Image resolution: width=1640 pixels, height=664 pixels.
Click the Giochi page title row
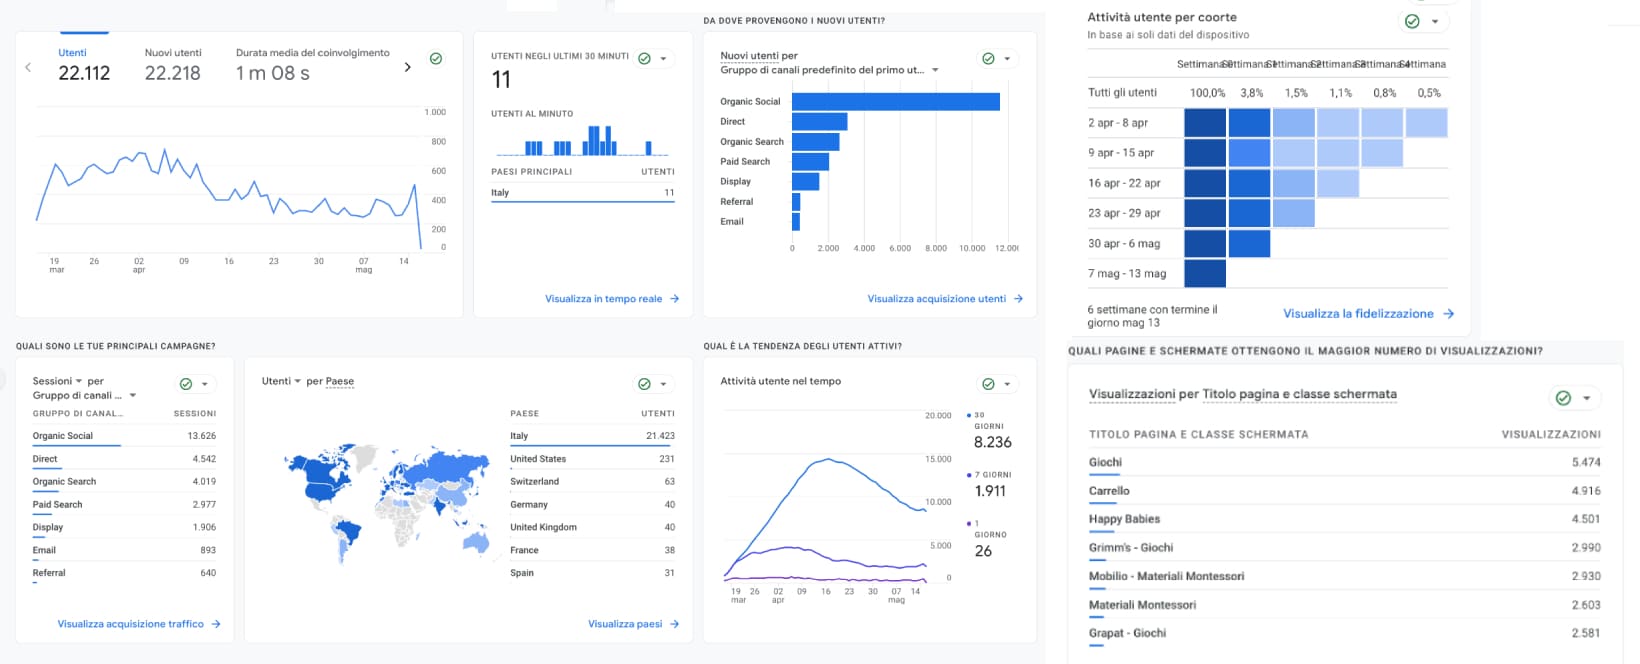click(1344, 463)
